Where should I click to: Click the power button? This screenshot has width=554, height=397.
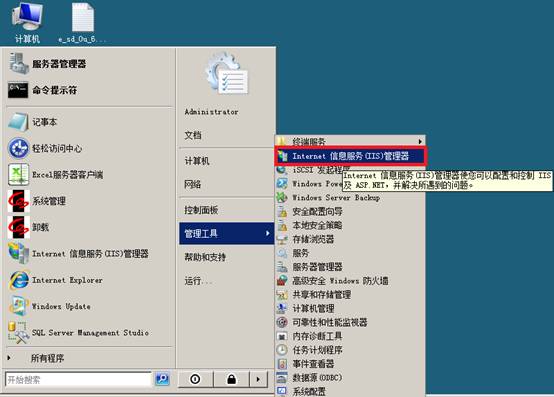195,379
